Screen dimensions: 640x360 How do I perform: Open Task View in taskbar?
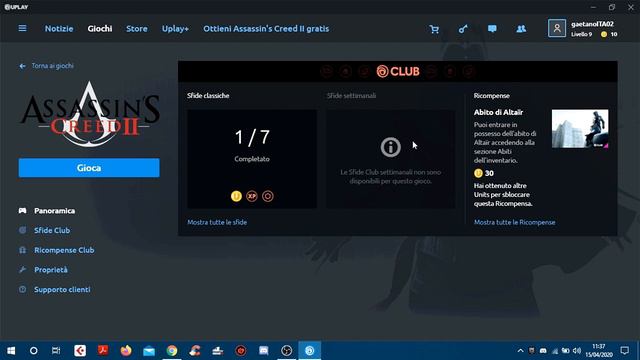(x=56, y=351)
